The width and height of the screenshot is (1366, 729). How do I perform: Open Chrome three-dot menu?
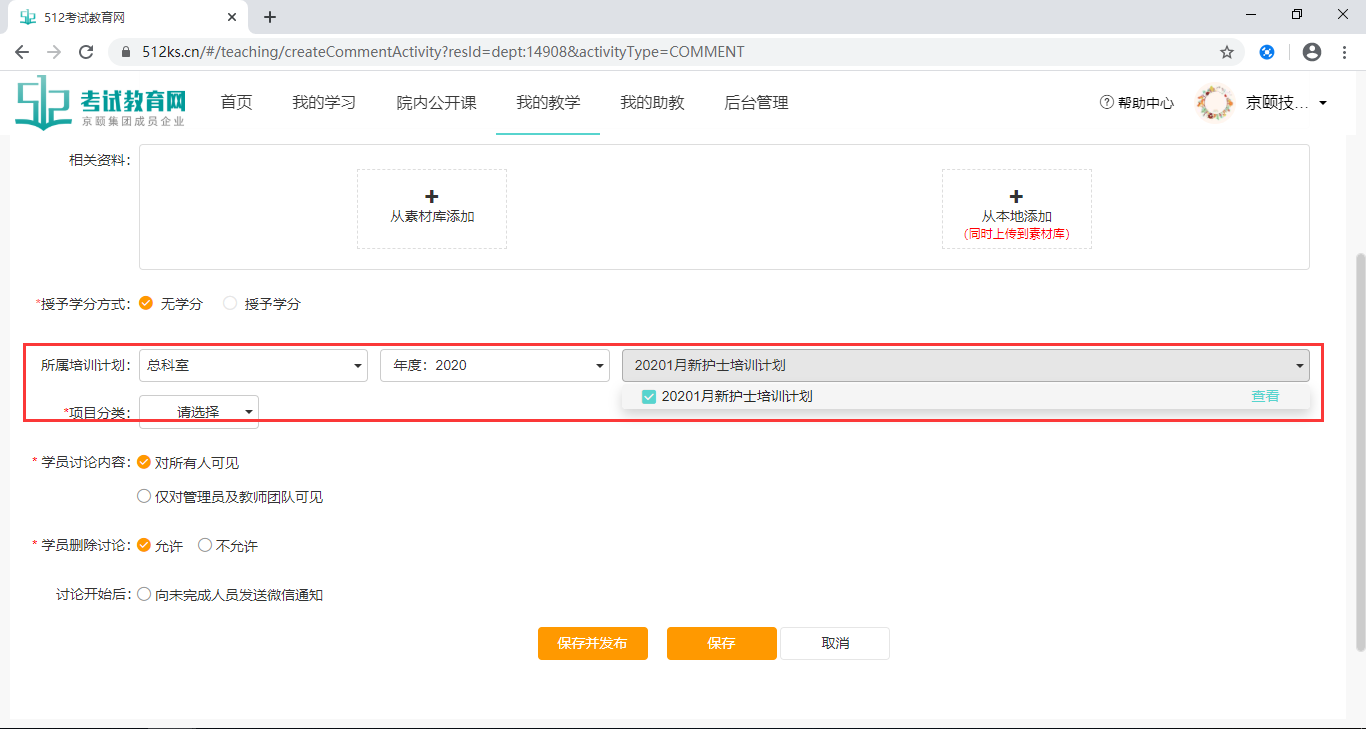[1343, 52]
